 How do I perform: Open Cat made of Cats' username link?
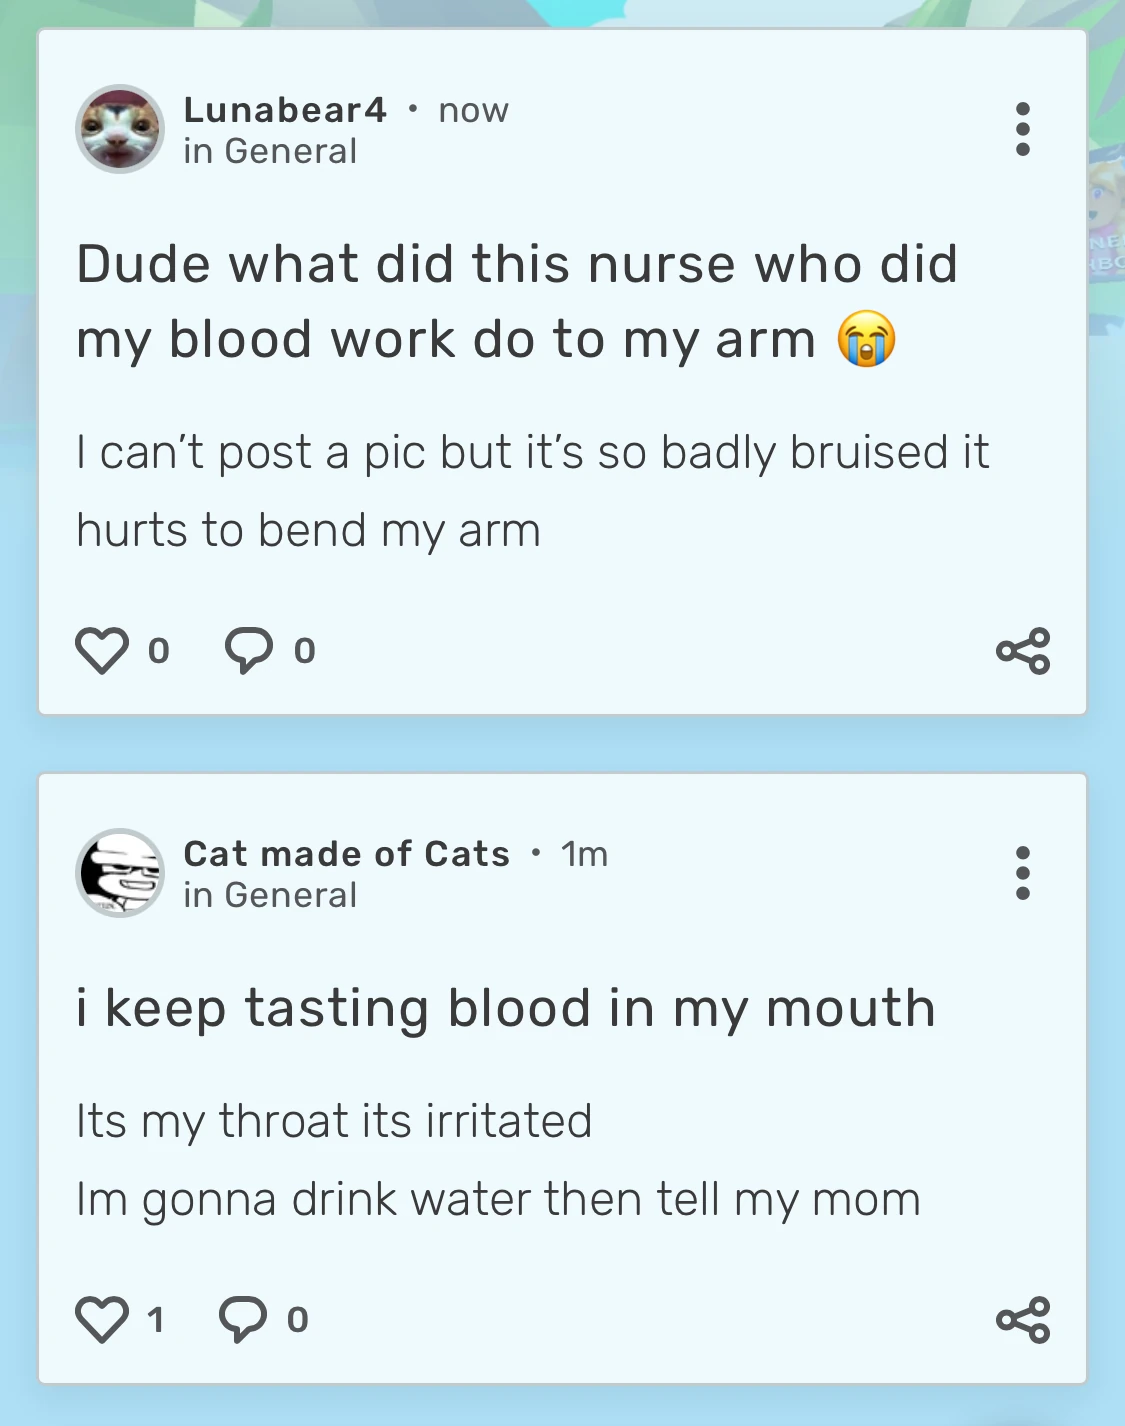click(x=346, y=854)
